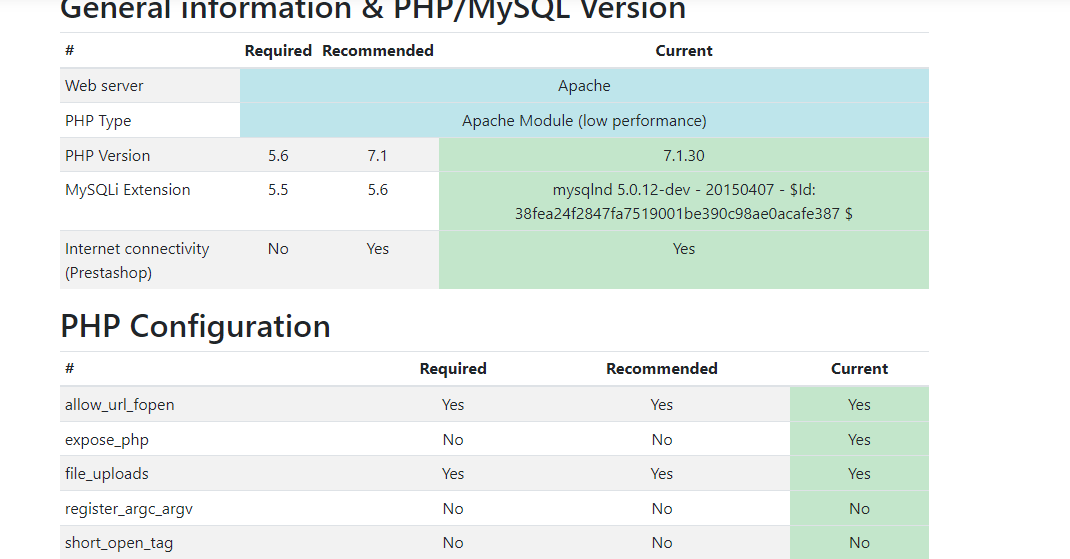
Task: Click Required header in PHP Configuration table
Action: click(x=453, y=369)
